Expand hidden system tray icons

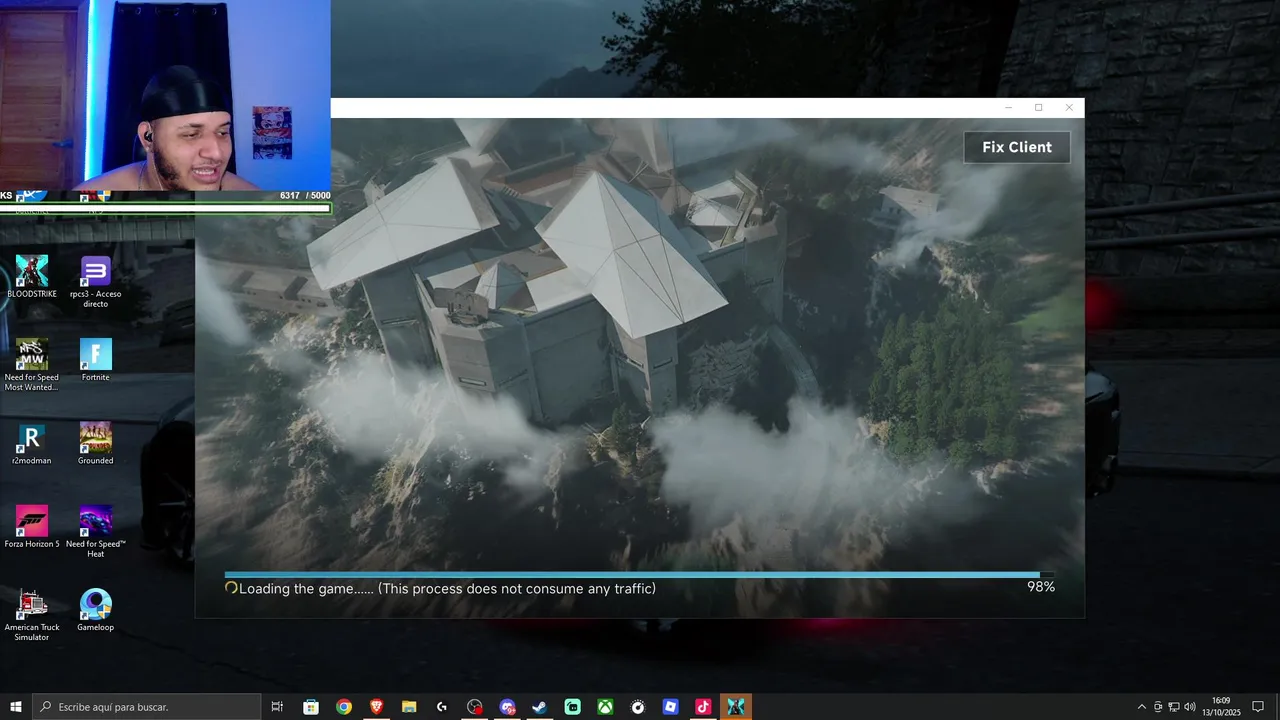[1142, 707]
